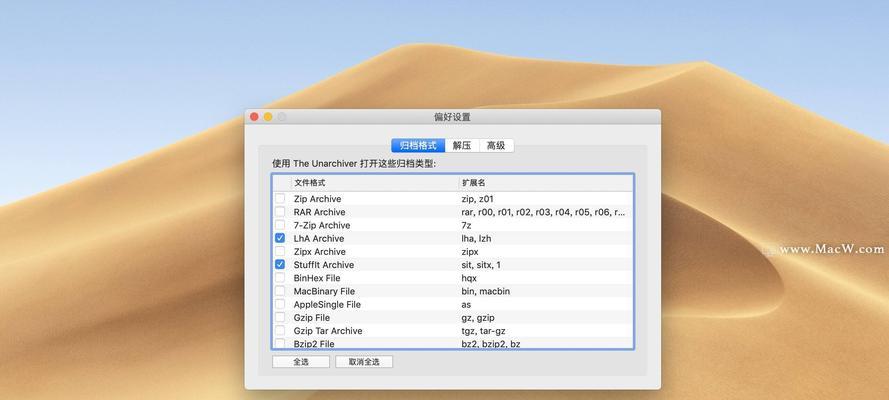
Task: Click the 'bin, macbin' extension cell
Action: [x=486, y=291]
